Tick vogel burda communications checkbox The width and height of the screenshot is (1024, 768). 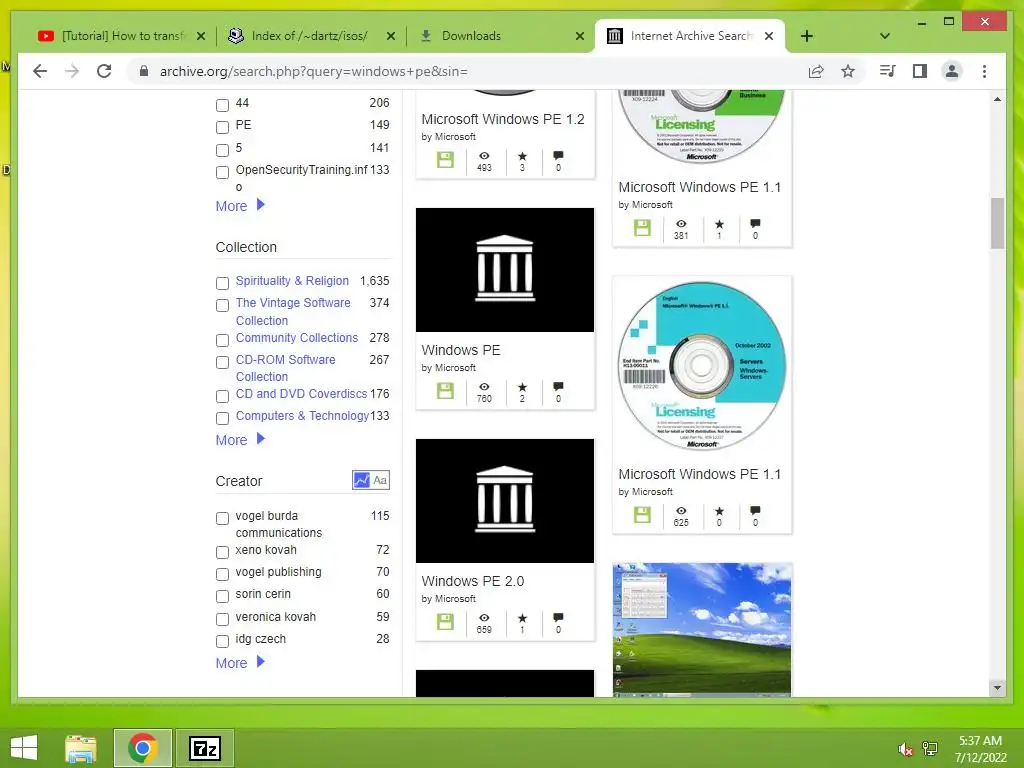(222, 518)
